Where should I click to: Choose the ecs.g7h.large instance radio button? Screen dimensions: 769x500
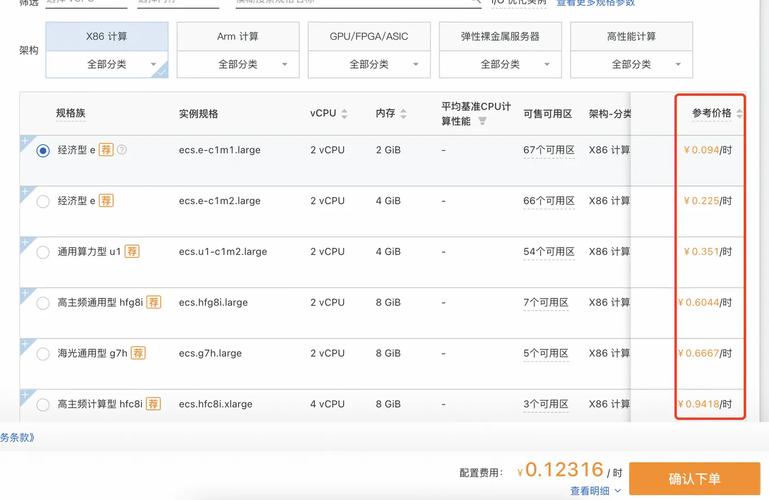(43, 354)
